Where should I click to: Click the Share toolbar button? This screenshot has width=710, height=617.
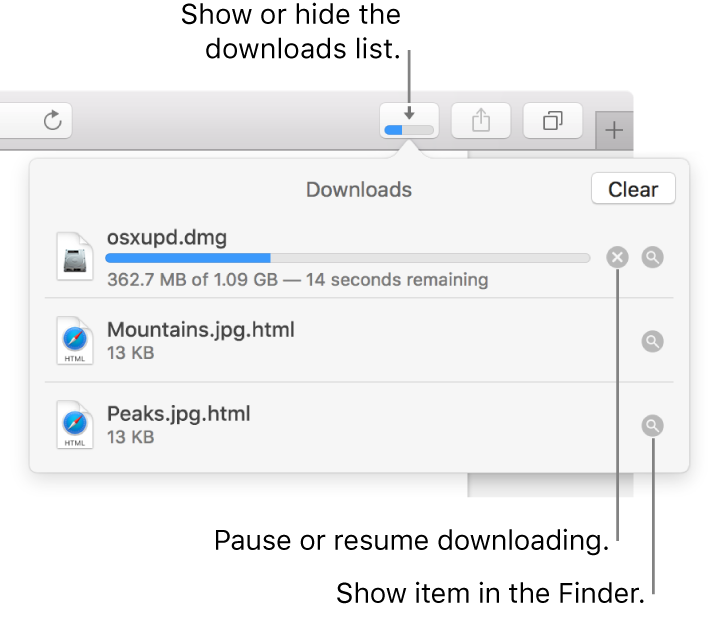click(x=481, y=122)
